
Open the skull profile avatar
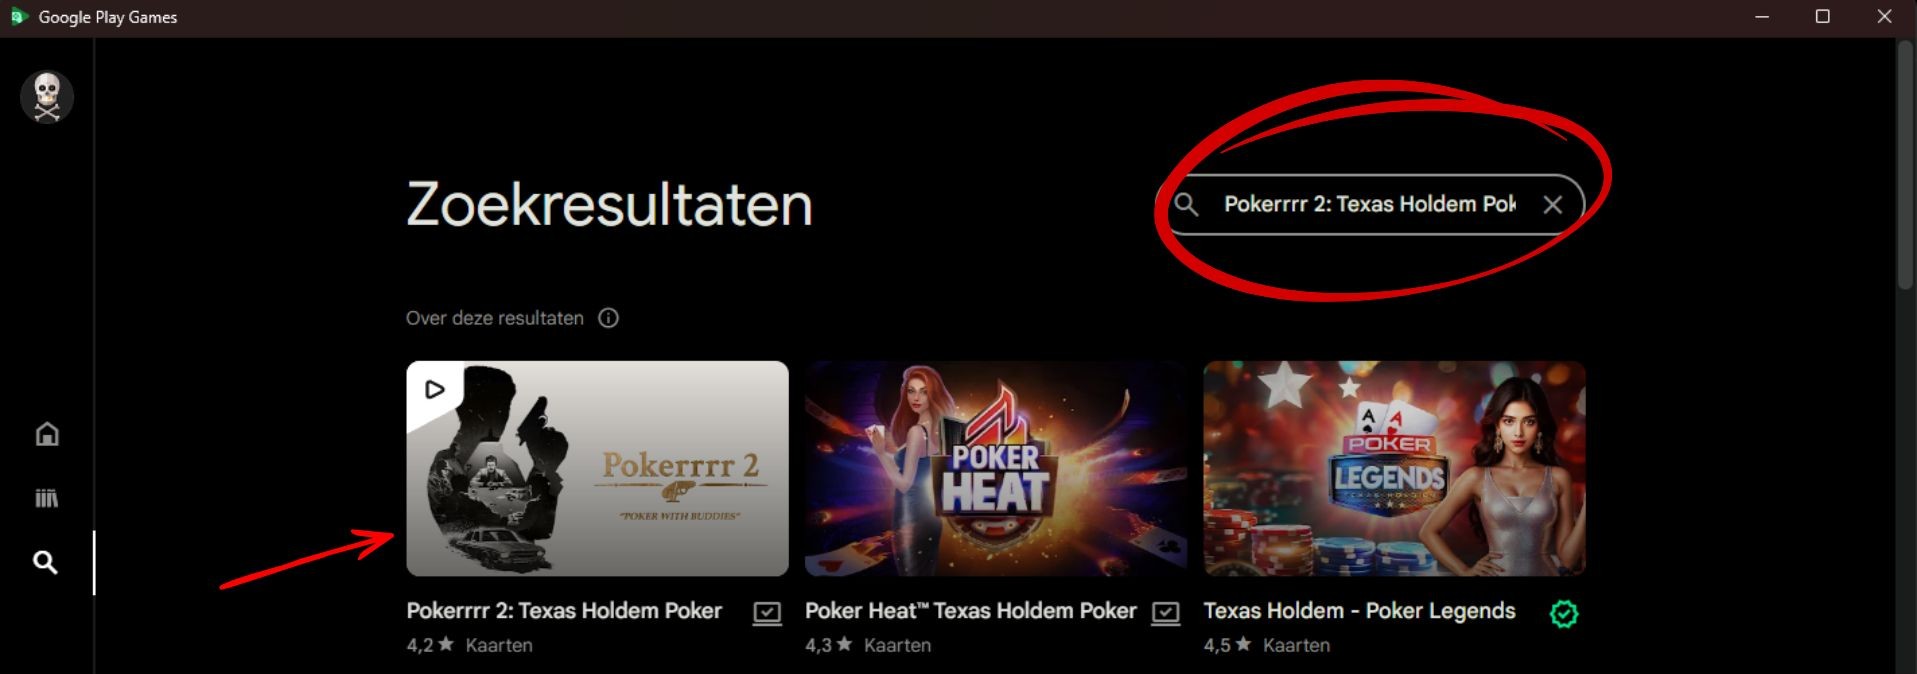pos(47,97)
